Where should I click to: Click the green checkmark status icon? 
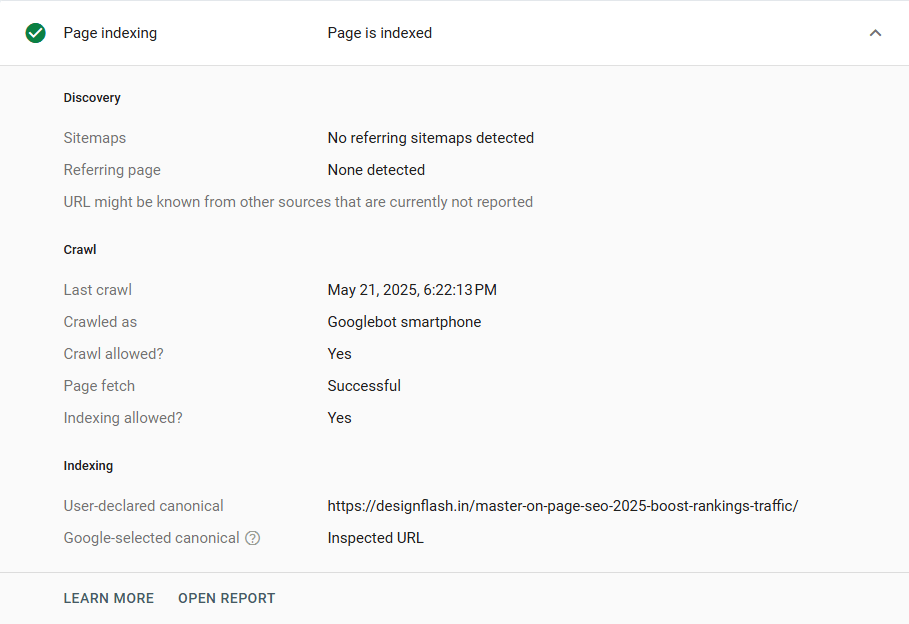tap(35, 33)
